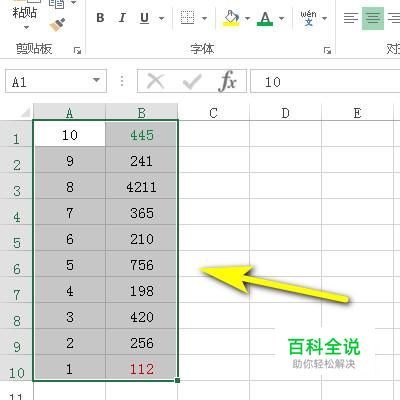Toggle Italic formatting

tap(122, 18)
